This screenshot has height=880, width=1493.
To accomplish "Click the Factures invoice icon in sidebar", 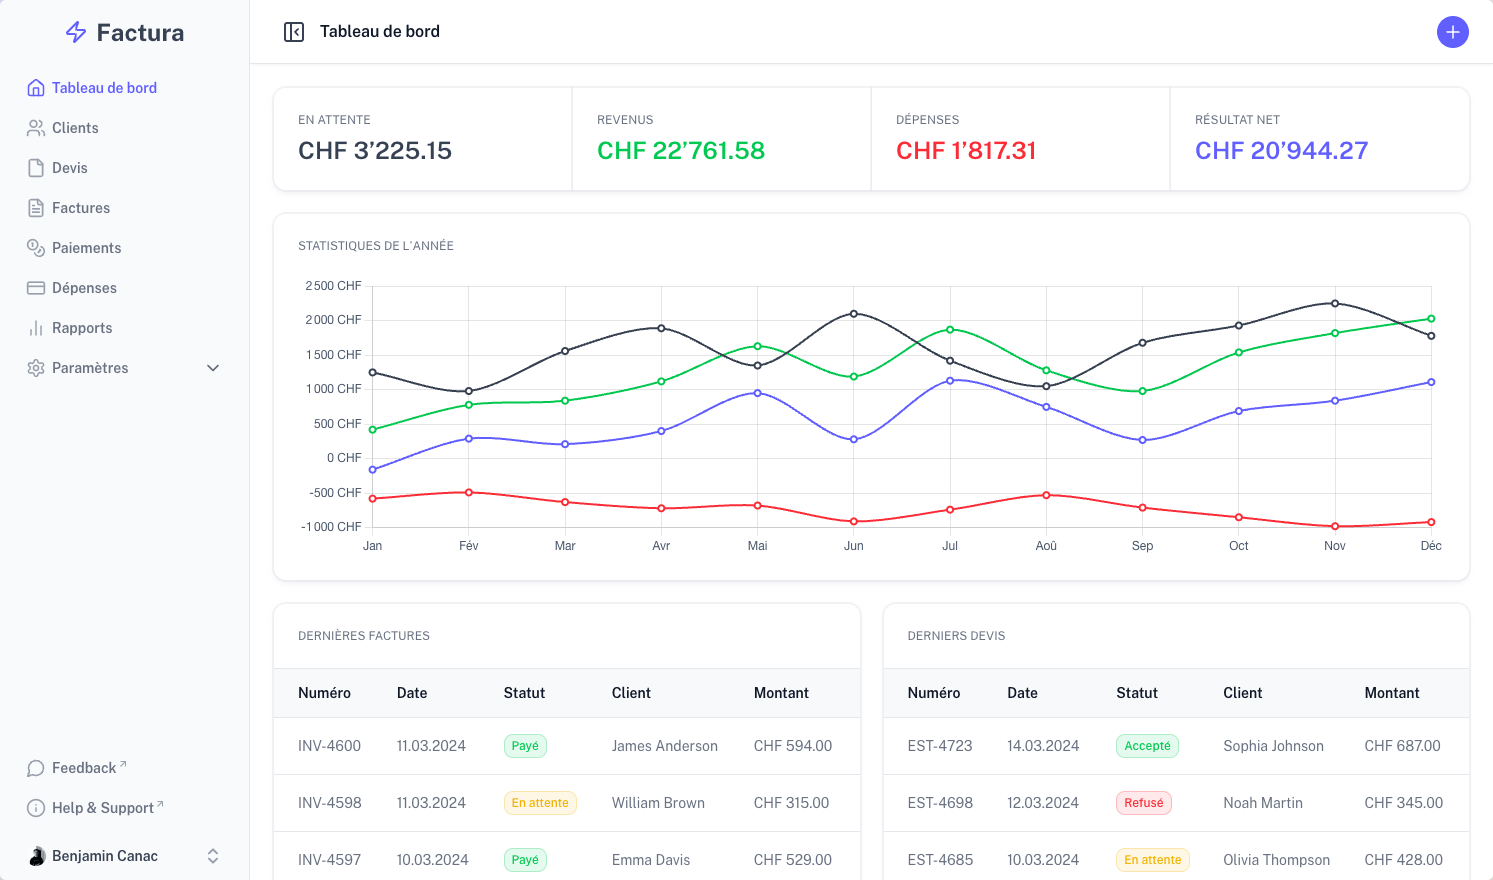I will (x=36, y=208).
